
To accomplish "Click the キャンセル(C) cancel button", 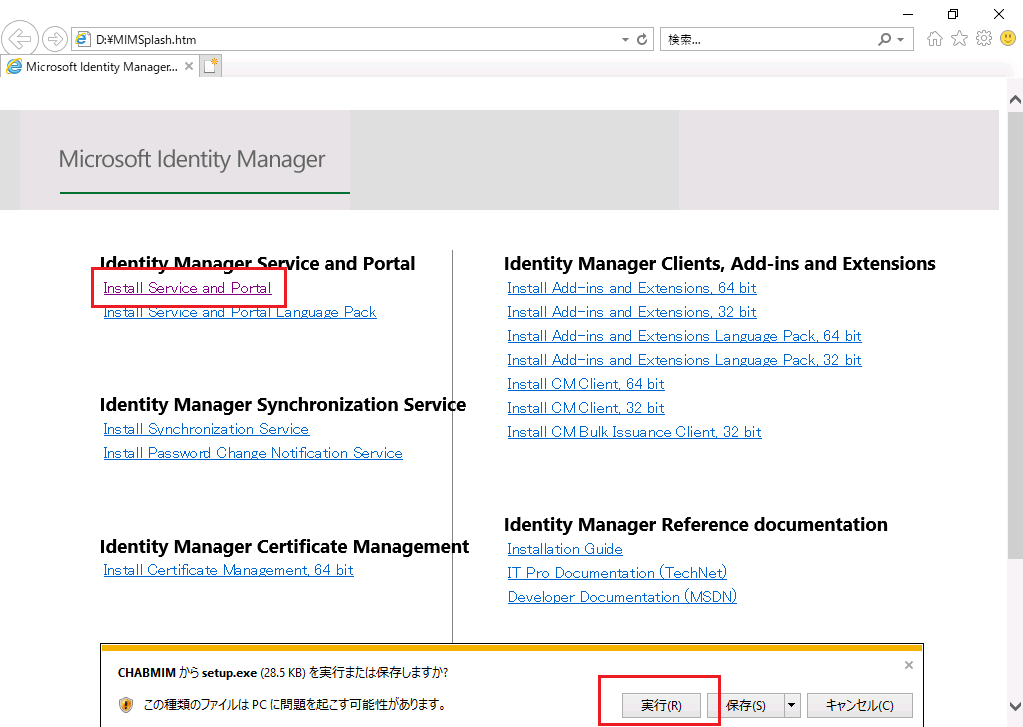I will 859,705.
